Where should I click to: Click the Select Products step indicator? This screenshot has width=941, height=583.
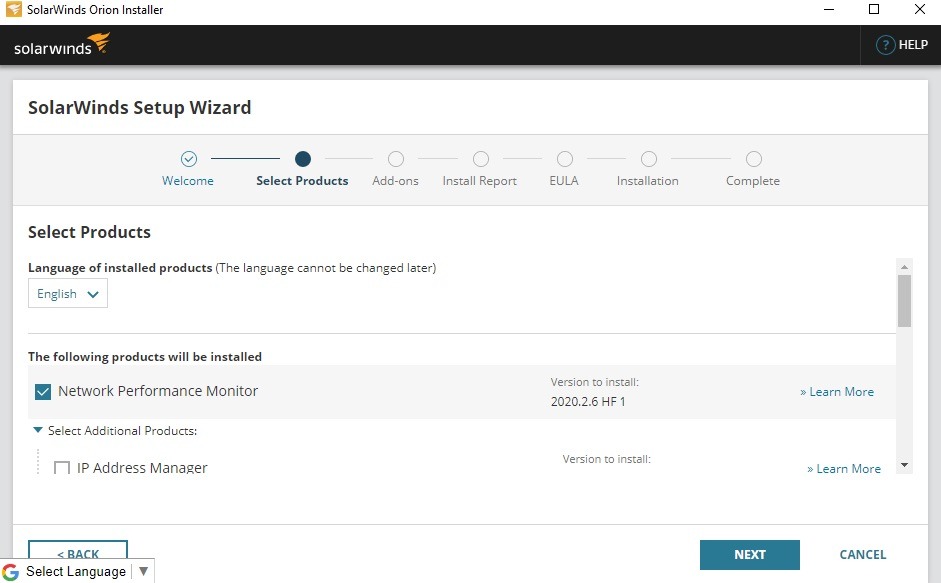pyautogui.click(x=303, y=159)
